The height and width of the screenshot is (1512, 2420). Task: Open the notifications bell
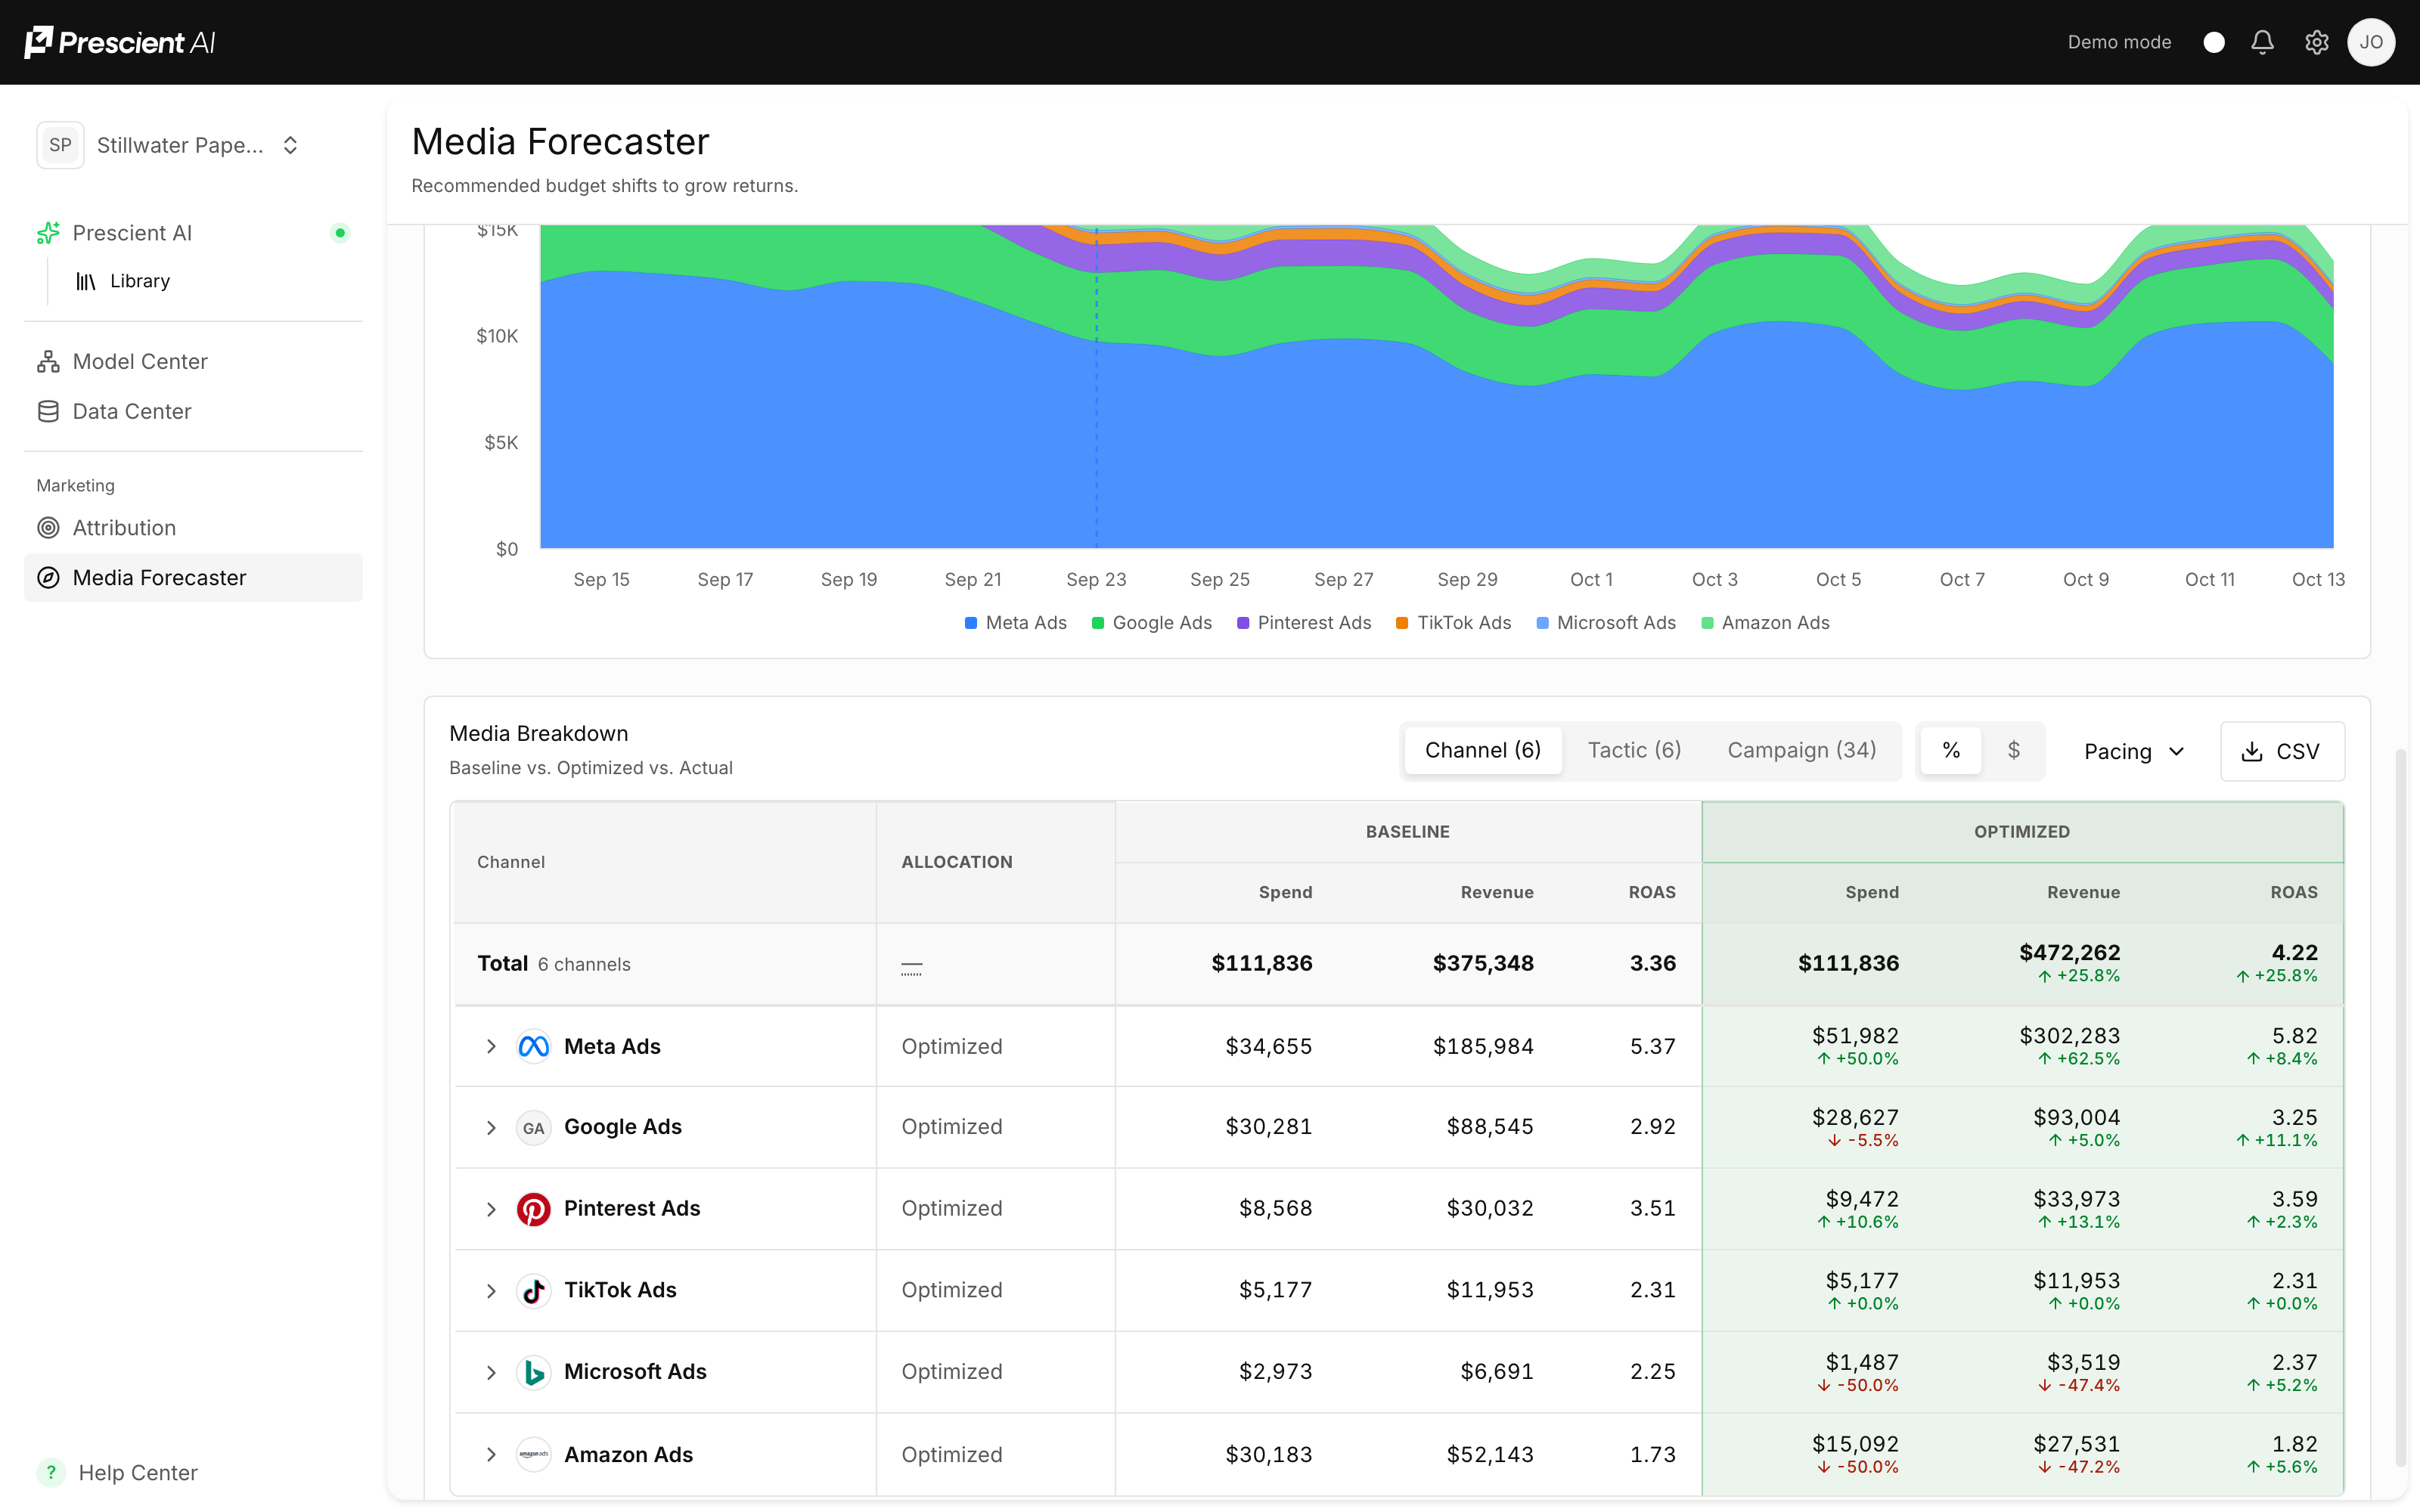[x=2262, y=42]
